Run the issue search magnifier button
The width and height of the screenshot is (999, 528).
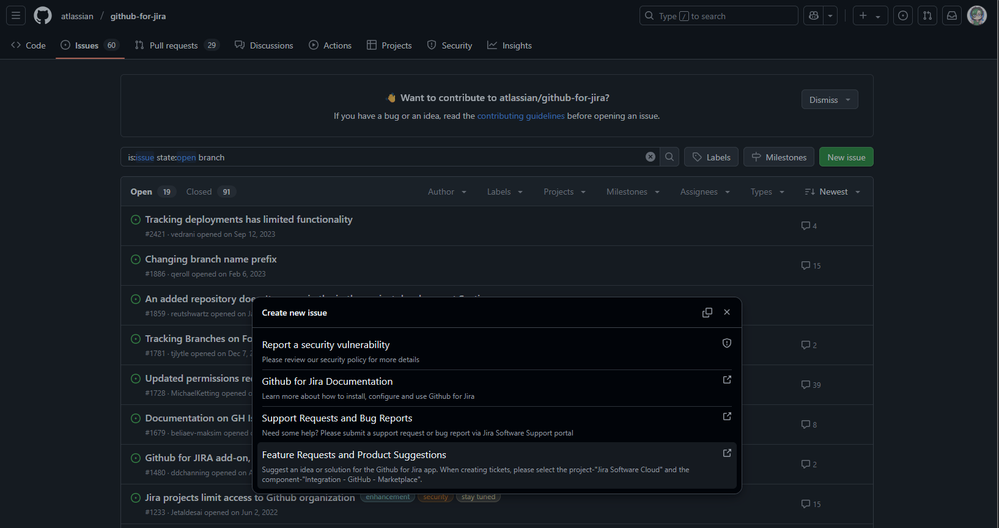pos(670,157)
